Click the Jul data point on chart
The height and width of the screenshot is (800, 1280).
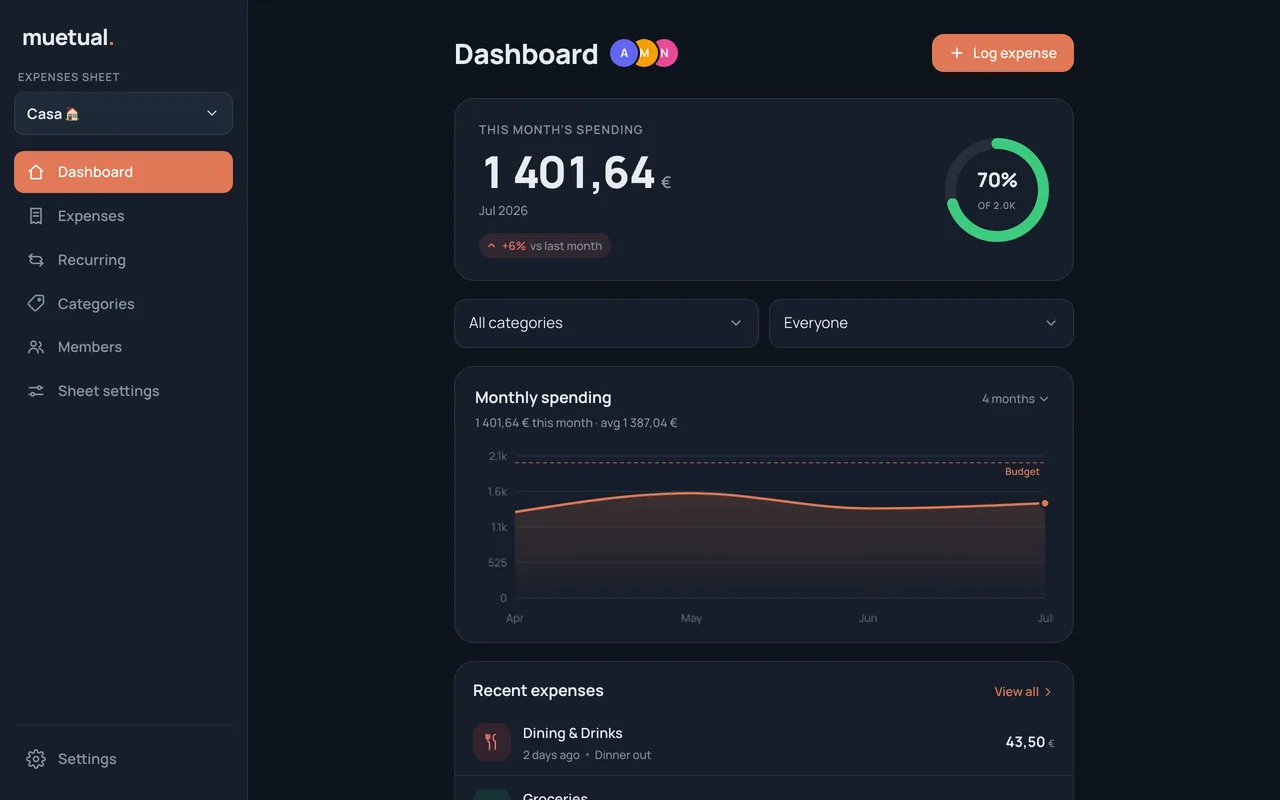tap(1045, 503)
